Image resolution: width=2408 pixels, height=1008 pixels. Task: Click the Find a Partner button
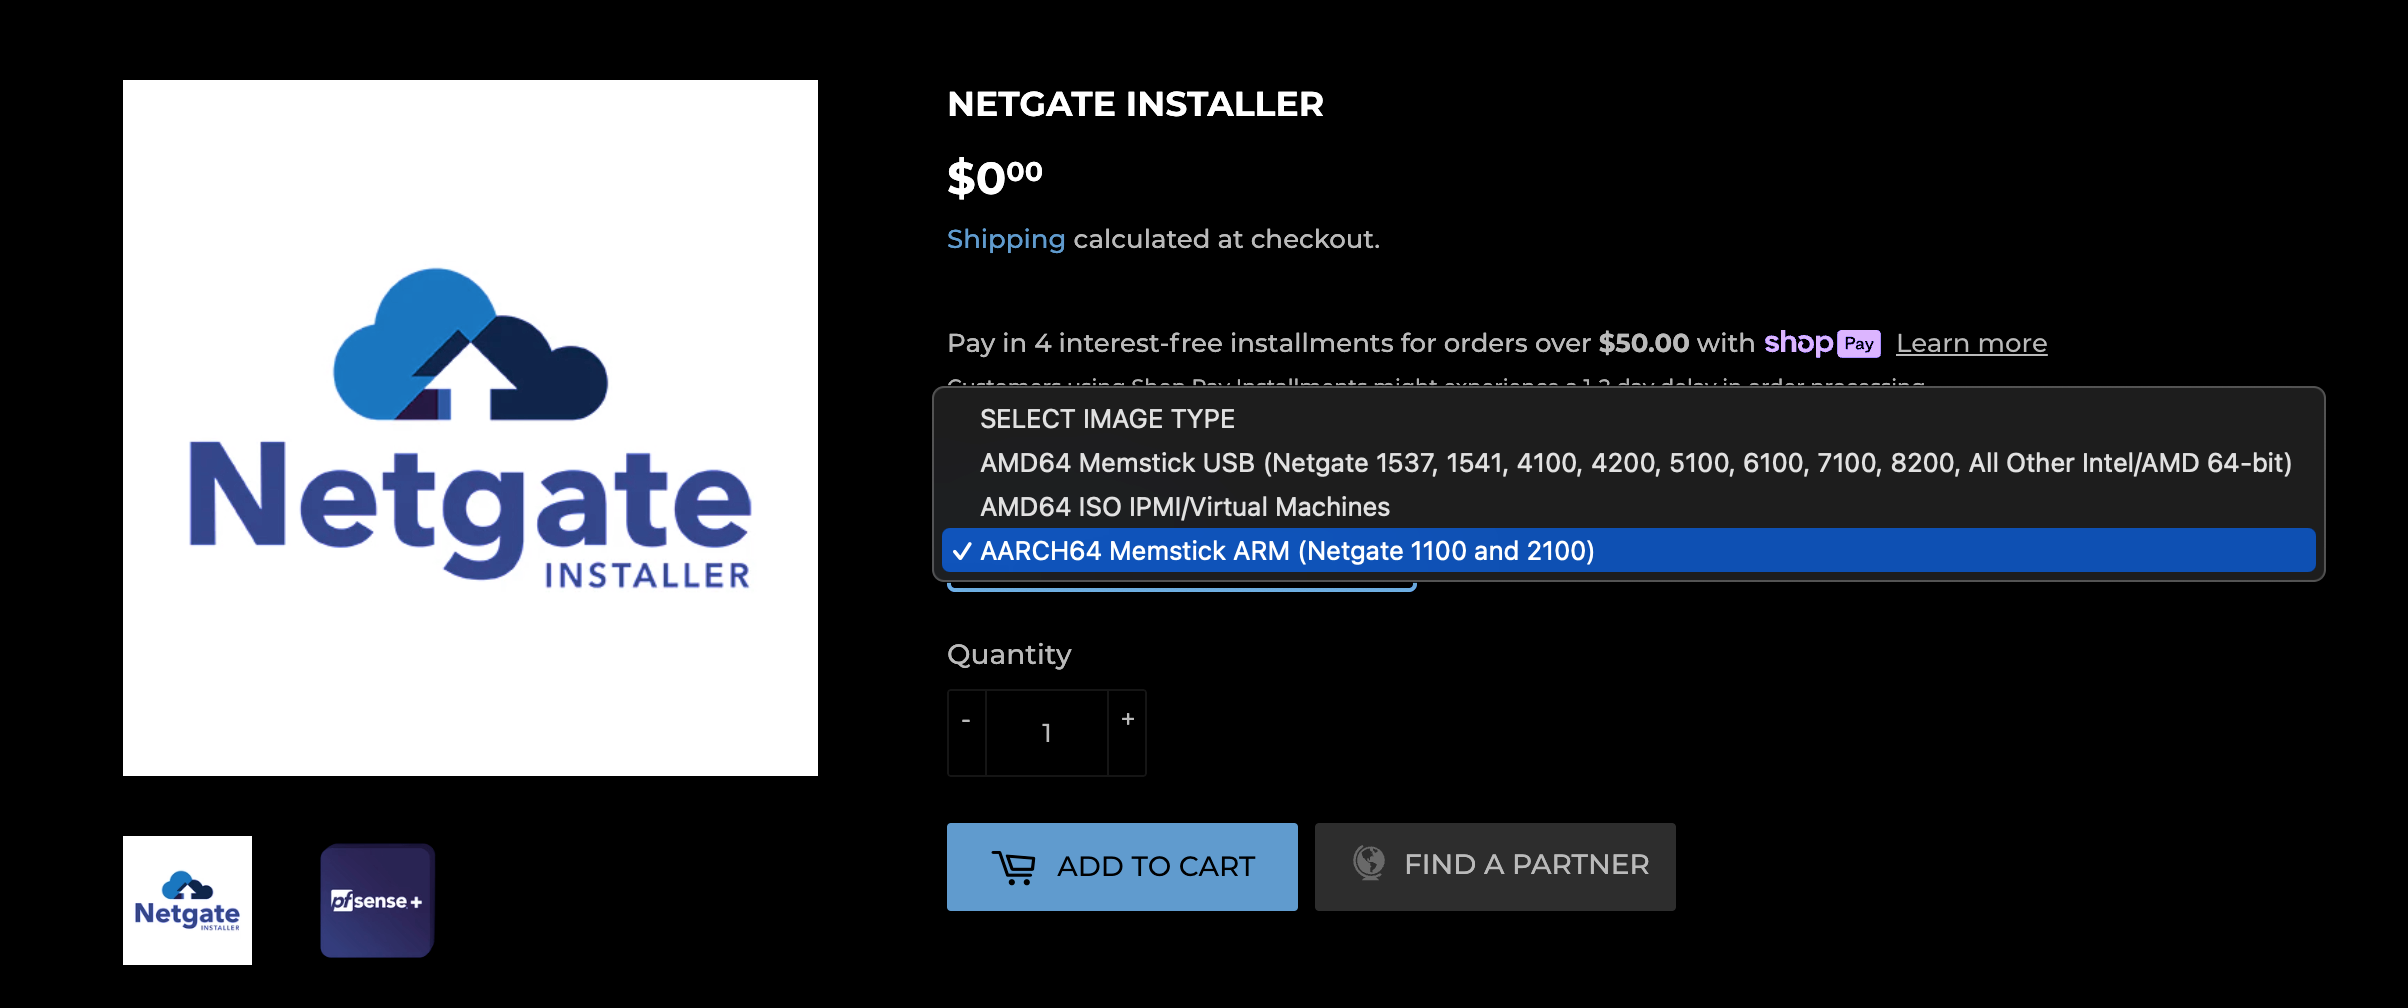(x=1495, y=867)
